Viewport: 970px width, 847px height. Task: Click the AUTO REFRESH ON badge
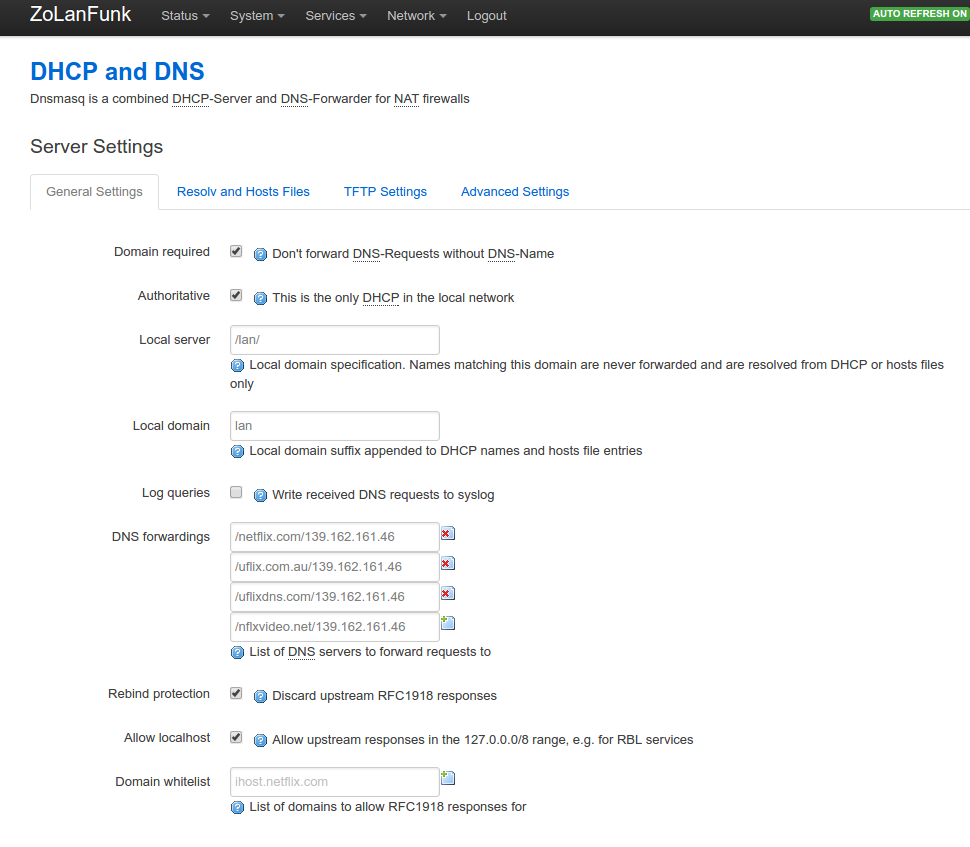coord(919,14)
